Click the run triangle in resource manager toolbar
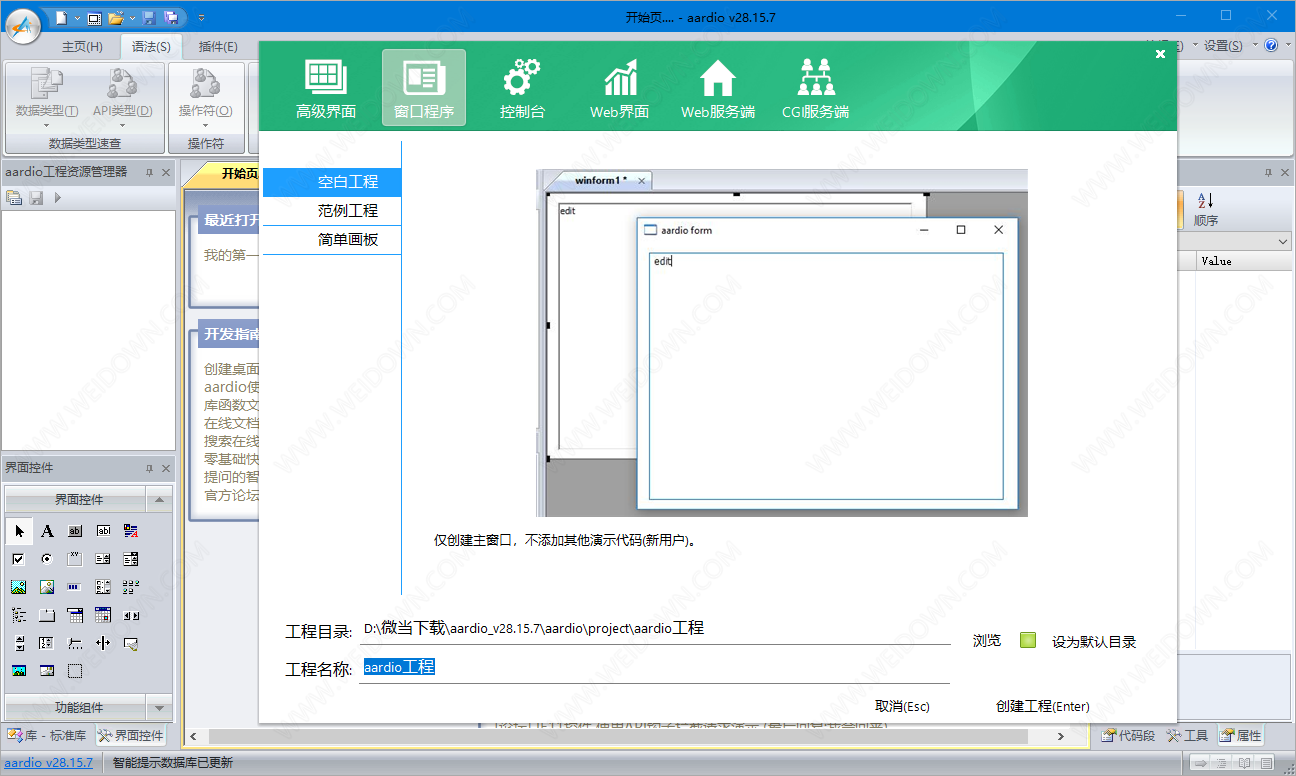 58,198
